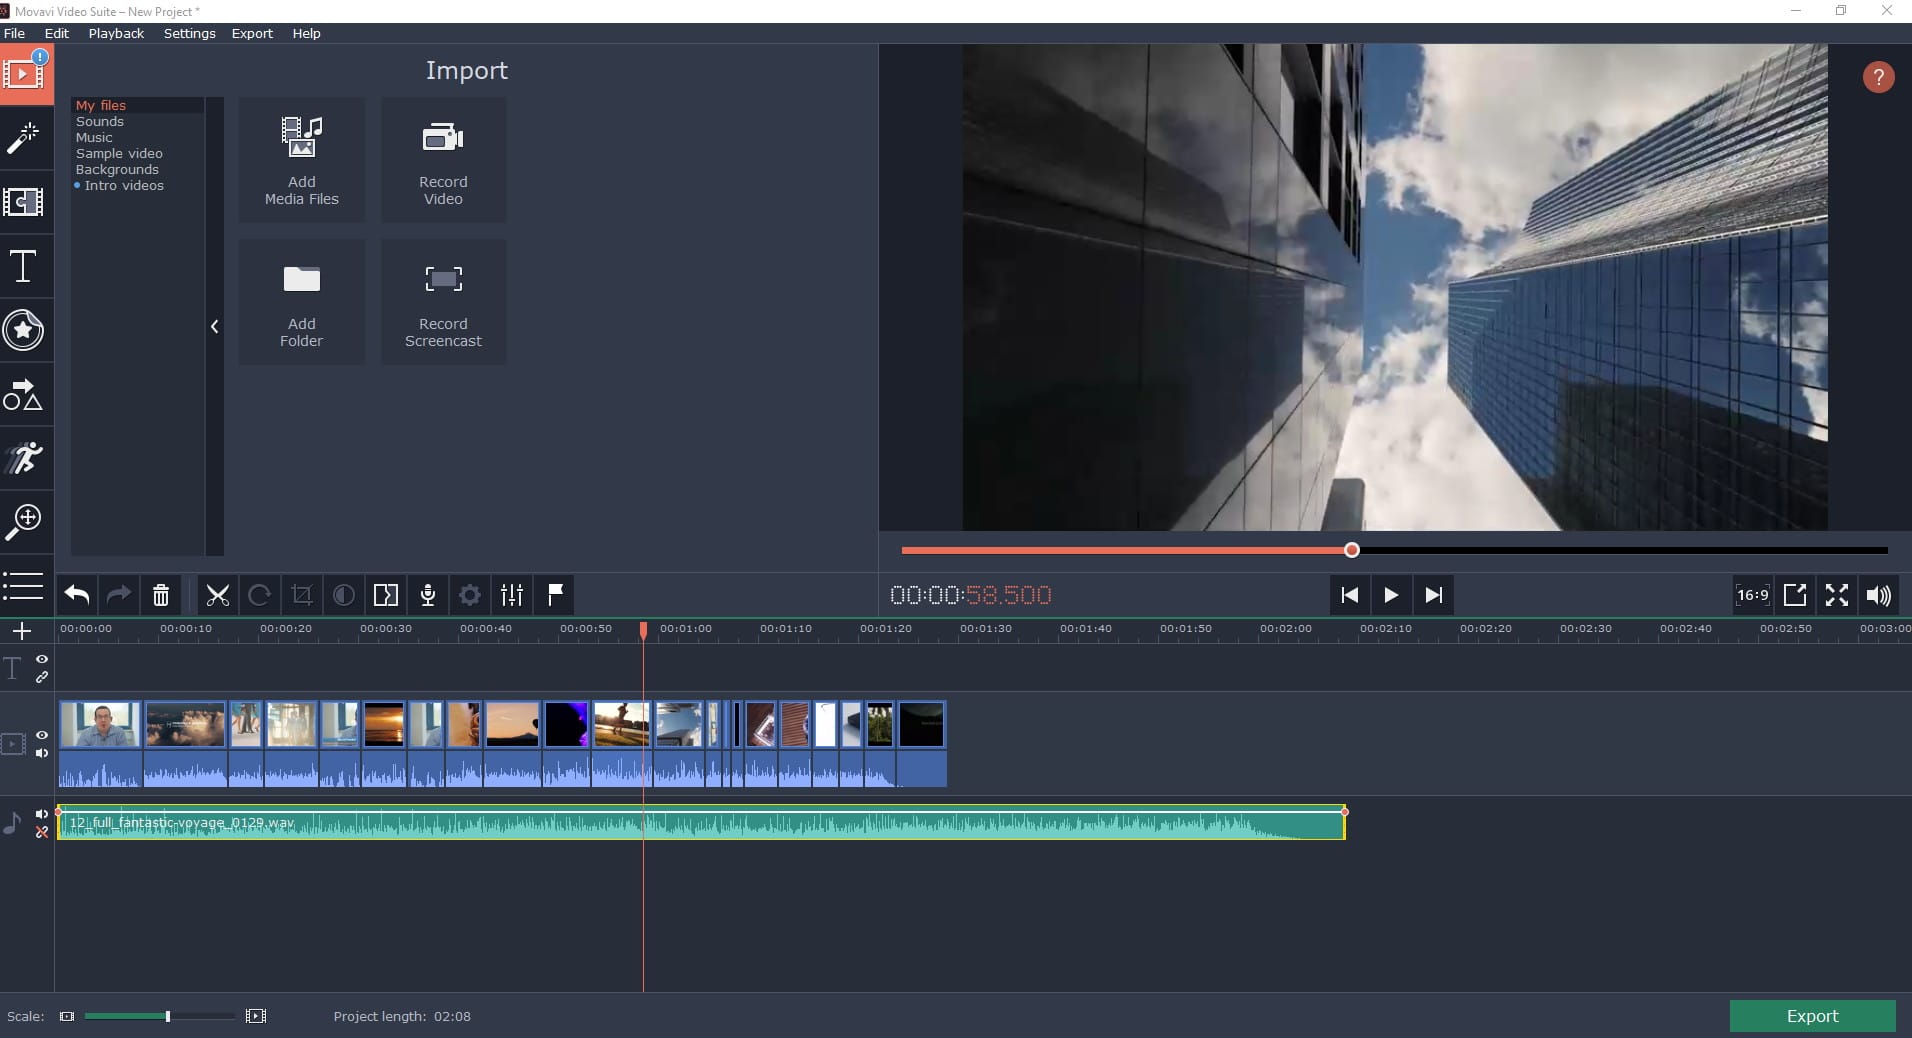Mute the video track audio
Screen dimensions: 1912x1038
pyautogui.click(x=42, y=753)
